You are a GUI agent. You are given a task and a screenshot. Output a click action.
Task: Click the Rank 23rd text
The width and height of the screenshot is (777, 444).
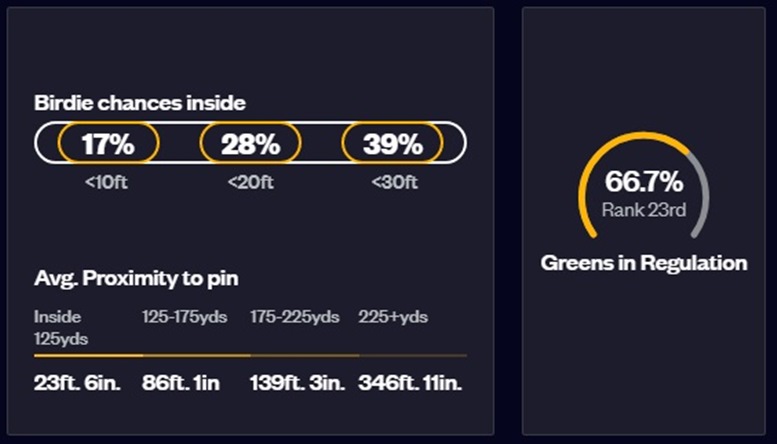pyautogui.click(x=643, y=210)
